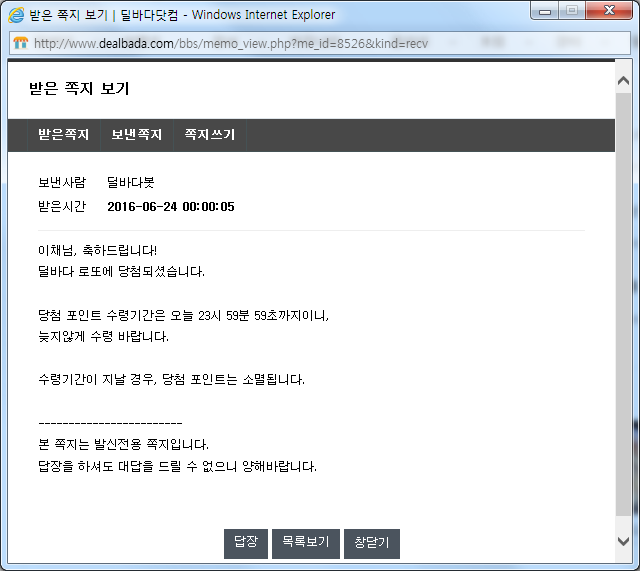
Task: Switch to the 보낸쪽지 tab
Action: point(137,135)
